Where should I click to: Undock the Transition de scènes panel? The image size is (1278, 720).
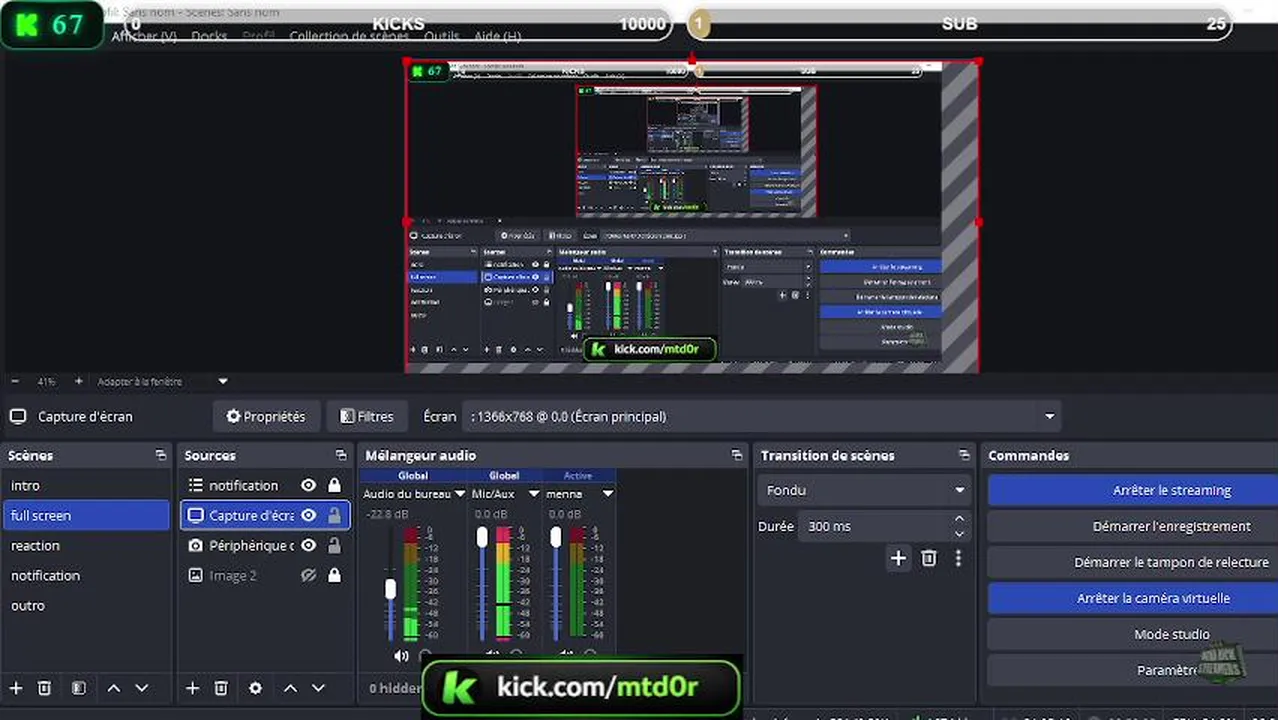pos(964,455)
